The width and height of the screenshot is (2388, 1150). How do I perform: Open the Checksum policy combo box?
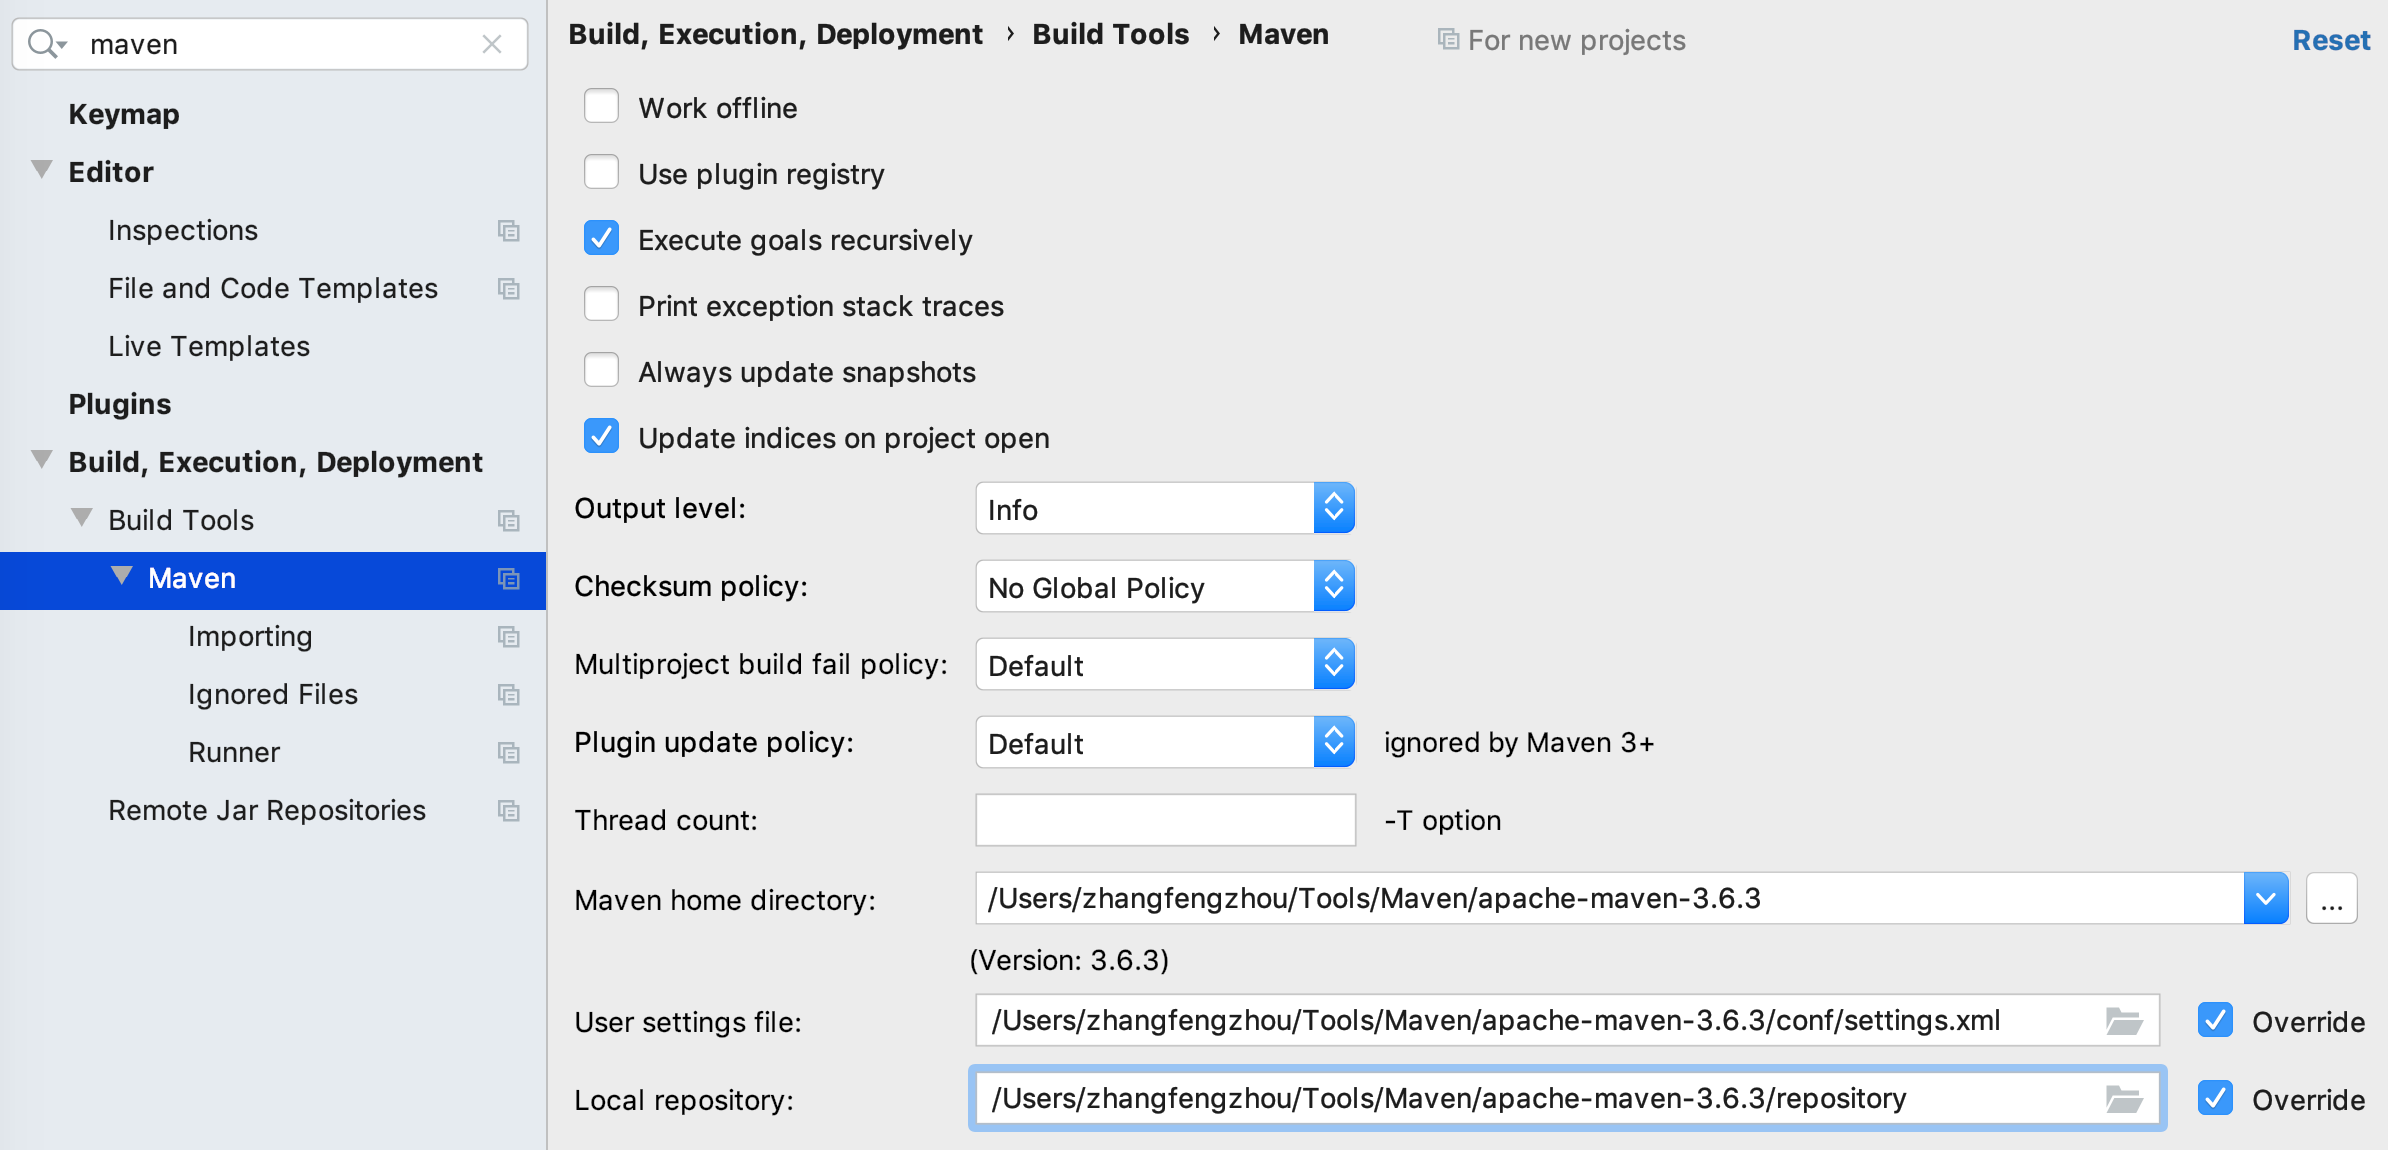point(1164,587)
